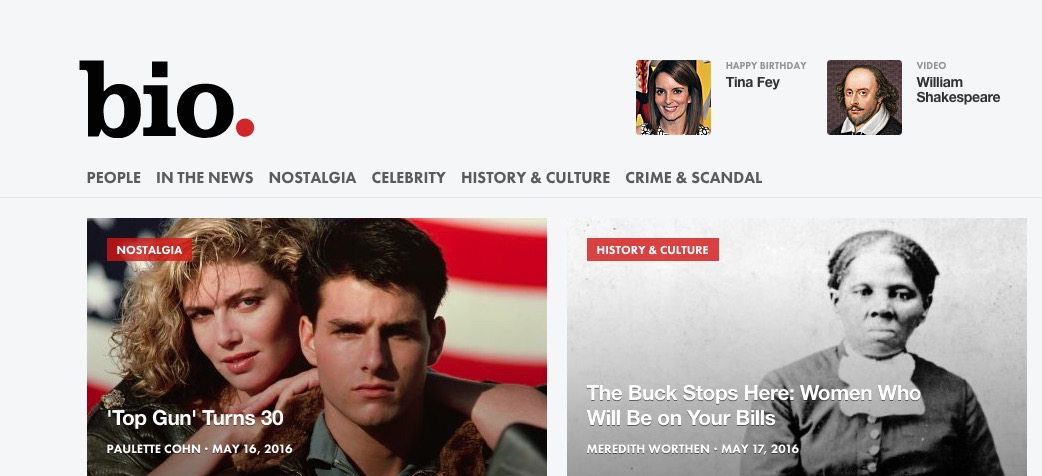Click the red Nostalgia tag badge
This screenshot has width=1042, height=476.
(150, 250)
